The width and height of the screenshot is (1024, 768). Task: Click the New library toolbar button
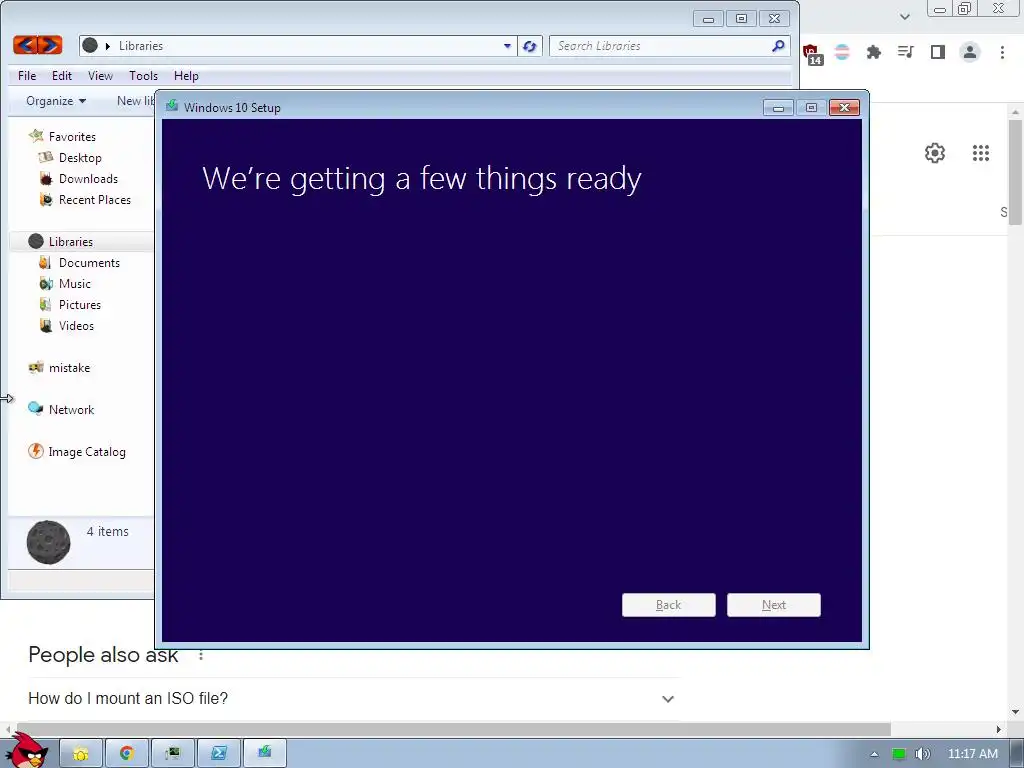click(x=135, y=101)
